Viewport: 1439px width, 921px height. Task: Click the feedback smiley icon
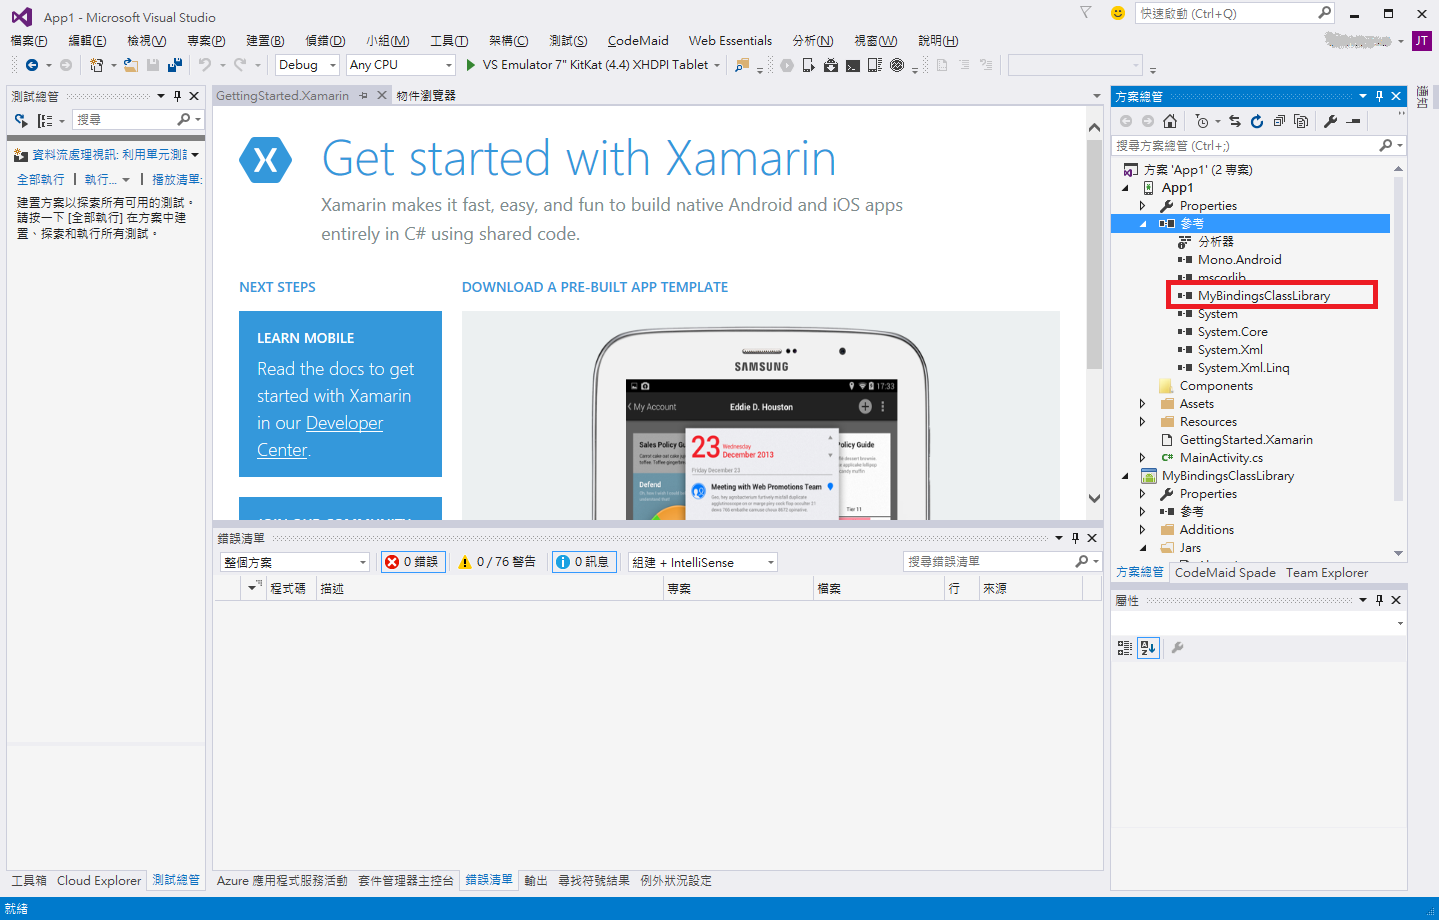coord(1118,13)
